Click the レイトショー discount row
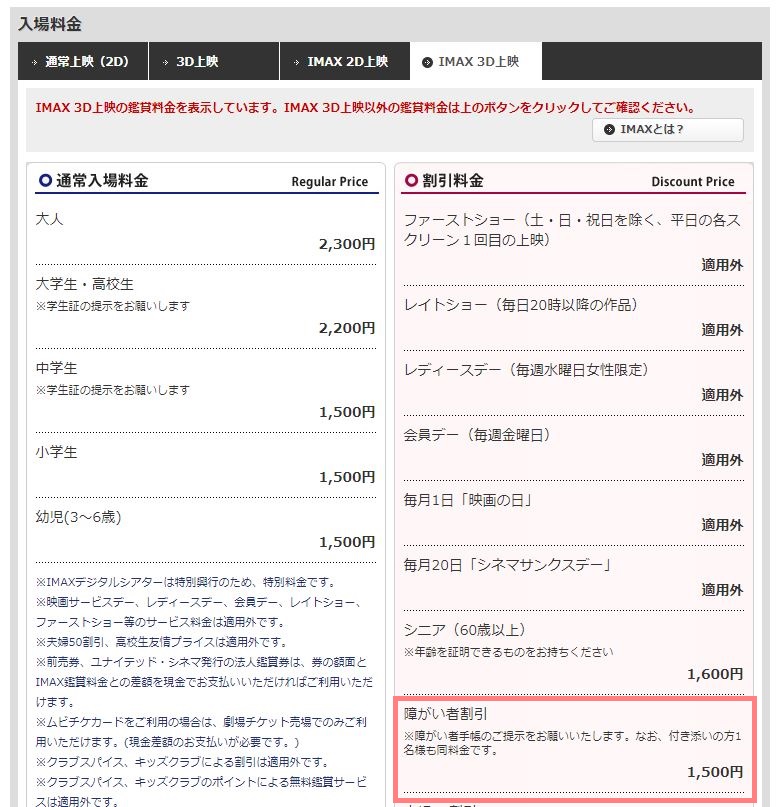This screenshot has width=781, height=807. tap(573, 316)
